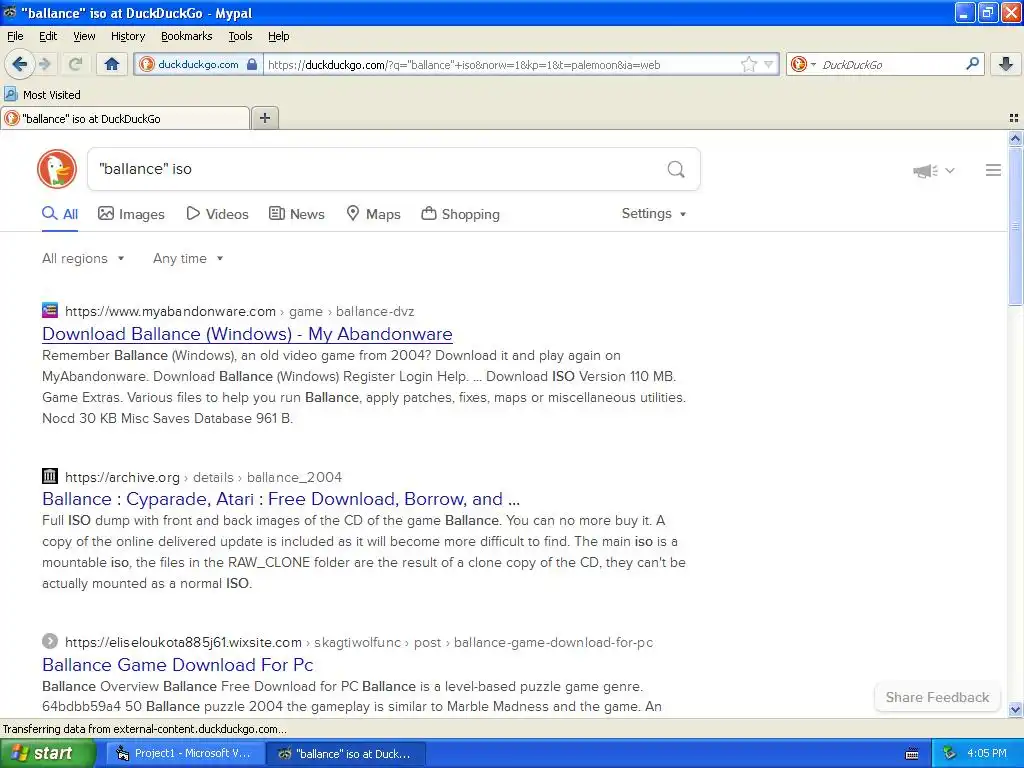
Task: Open the History menu
Action: click(x=127, y=36)
